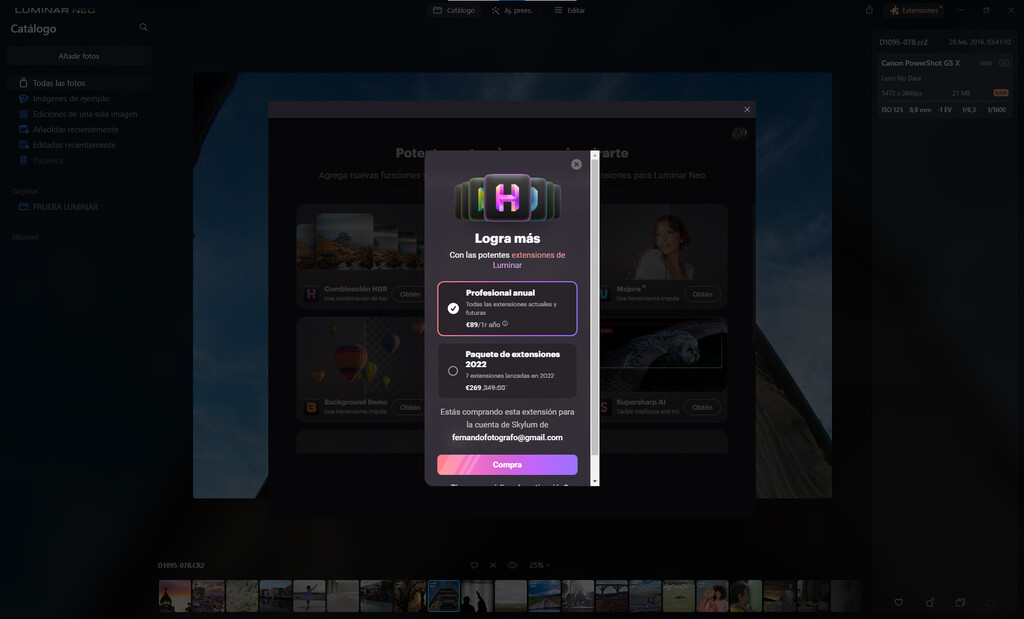Click the X reject icon above the filmstrip
Image resolution: width=1024 pixels, height=619 pixels.
click(x=493, y=565)
